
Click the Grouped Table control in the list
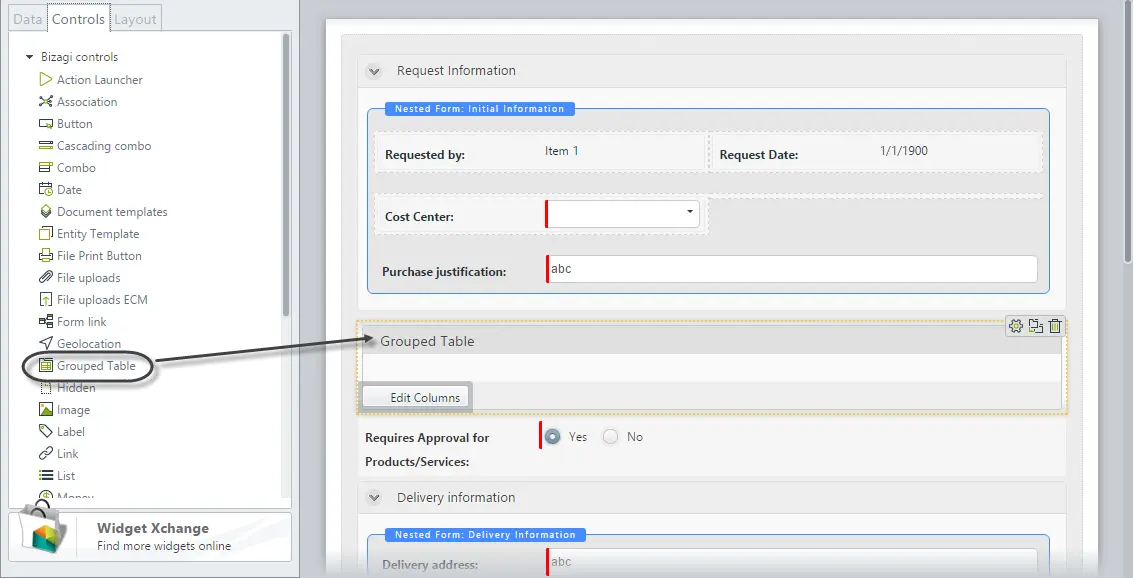tap(88, 366)
